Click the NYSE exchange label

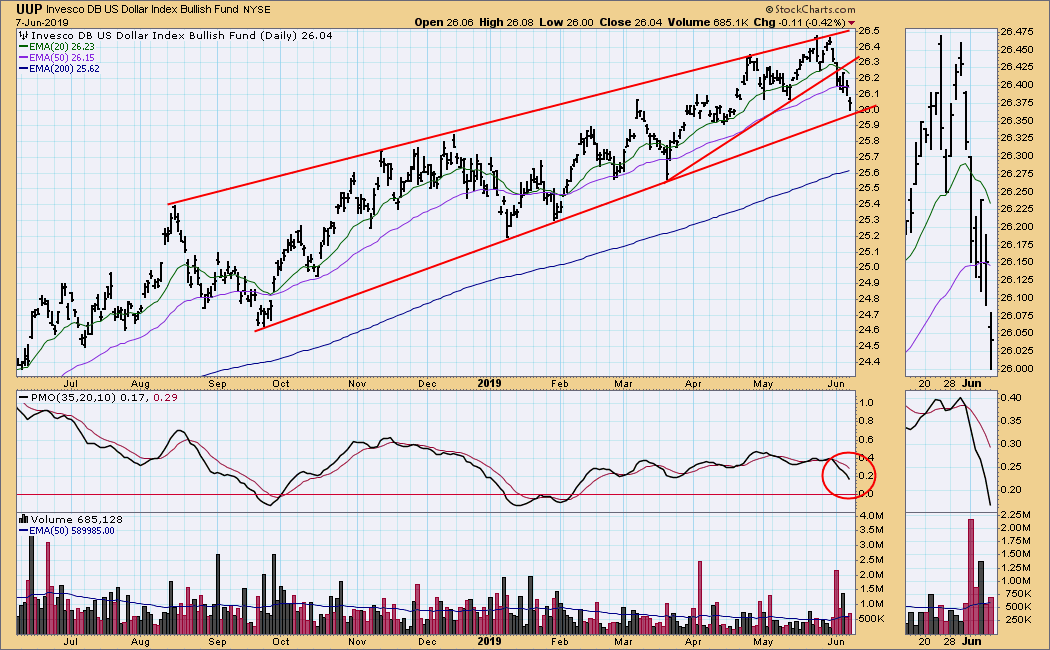pos(257,10)
